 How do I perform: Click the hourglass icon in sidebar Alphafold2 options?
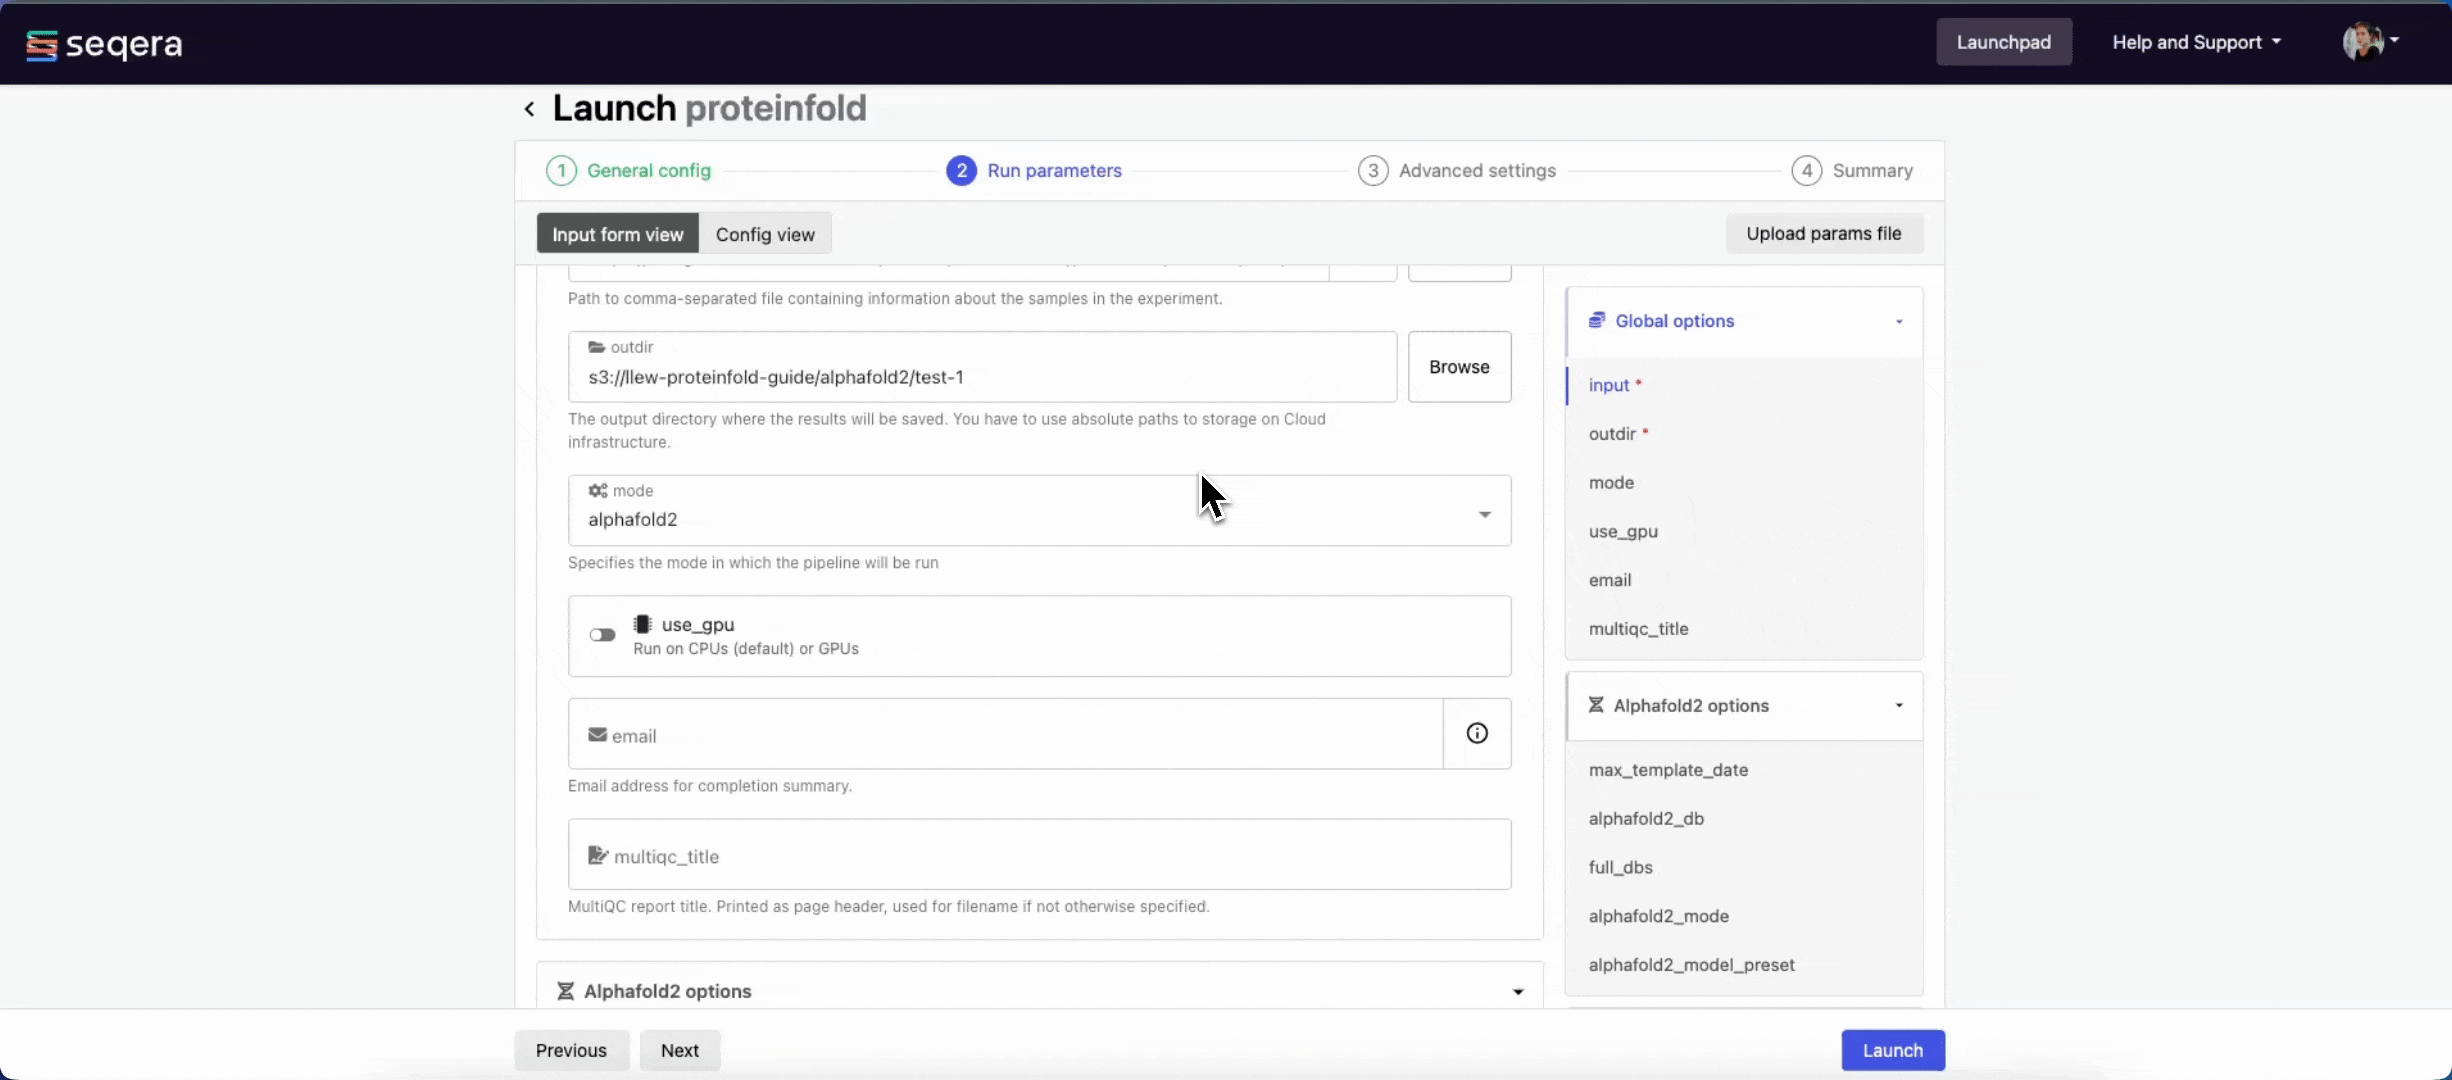click(x=1596, y=705)
